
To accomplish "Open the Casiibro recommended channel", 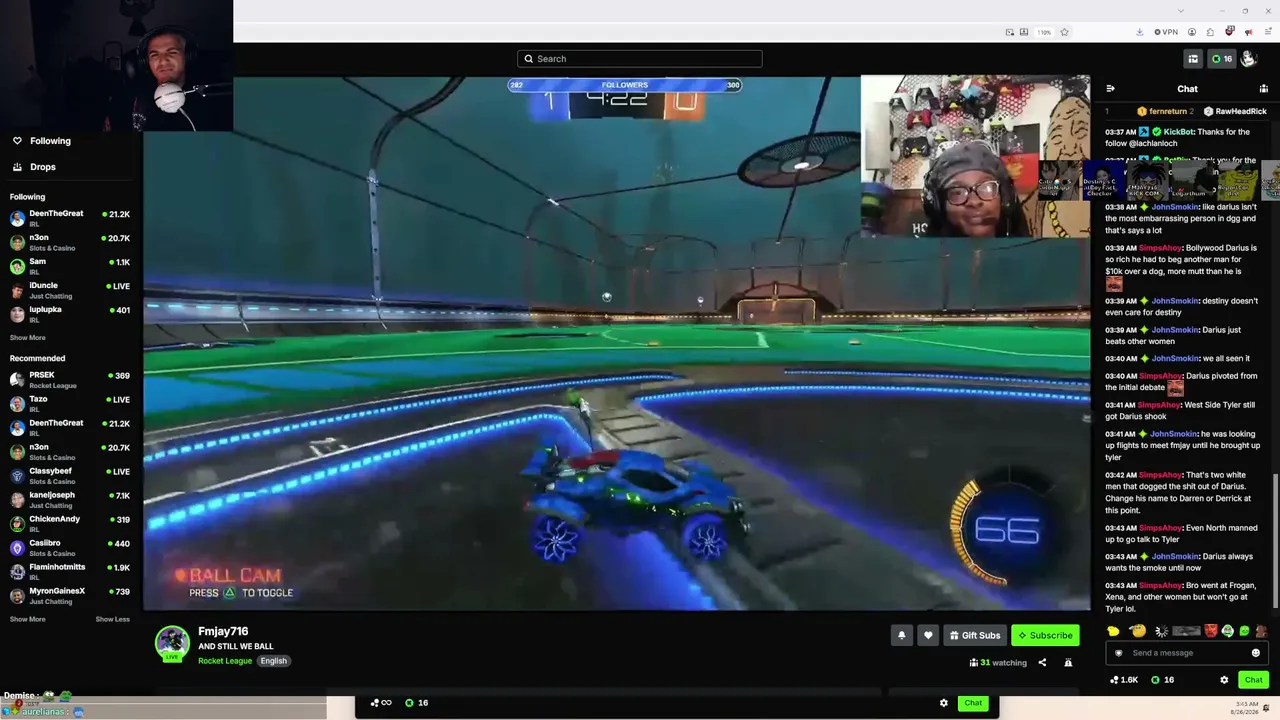I will coord(70,547).
